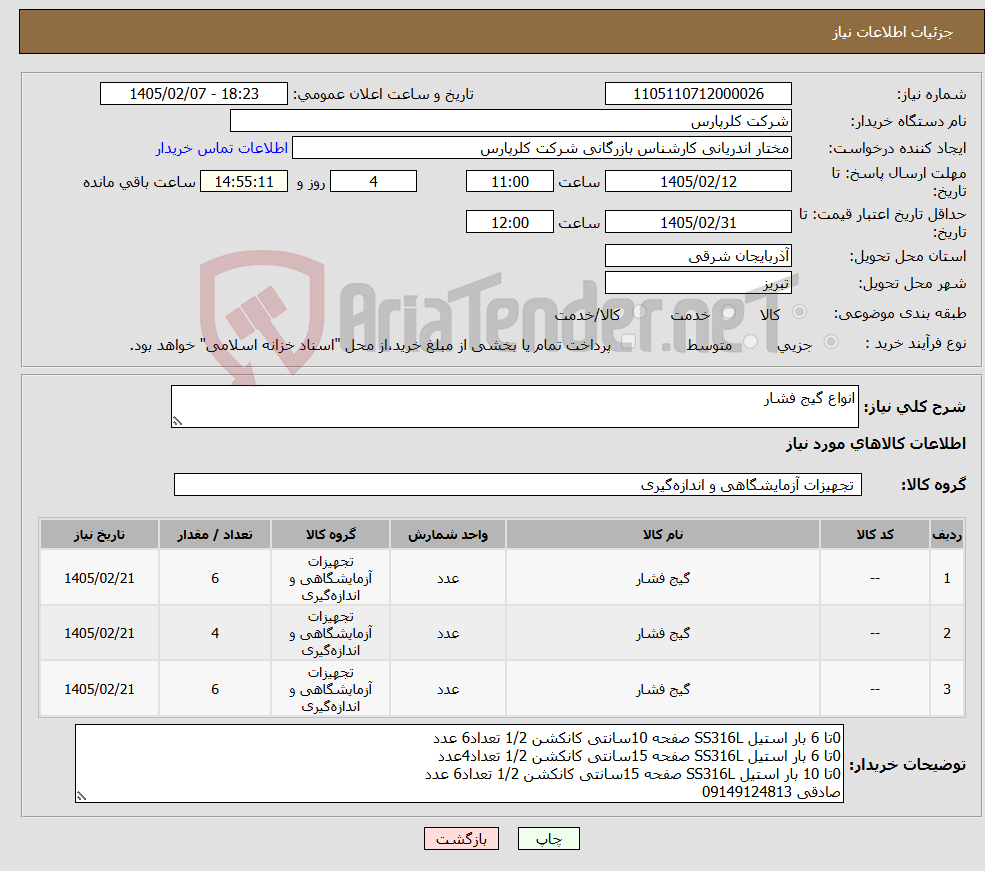The height and width of the screenshot is (871, 985).
Task: Click the description box انواع گیج فشار
Action: click(x=514, y=406)
